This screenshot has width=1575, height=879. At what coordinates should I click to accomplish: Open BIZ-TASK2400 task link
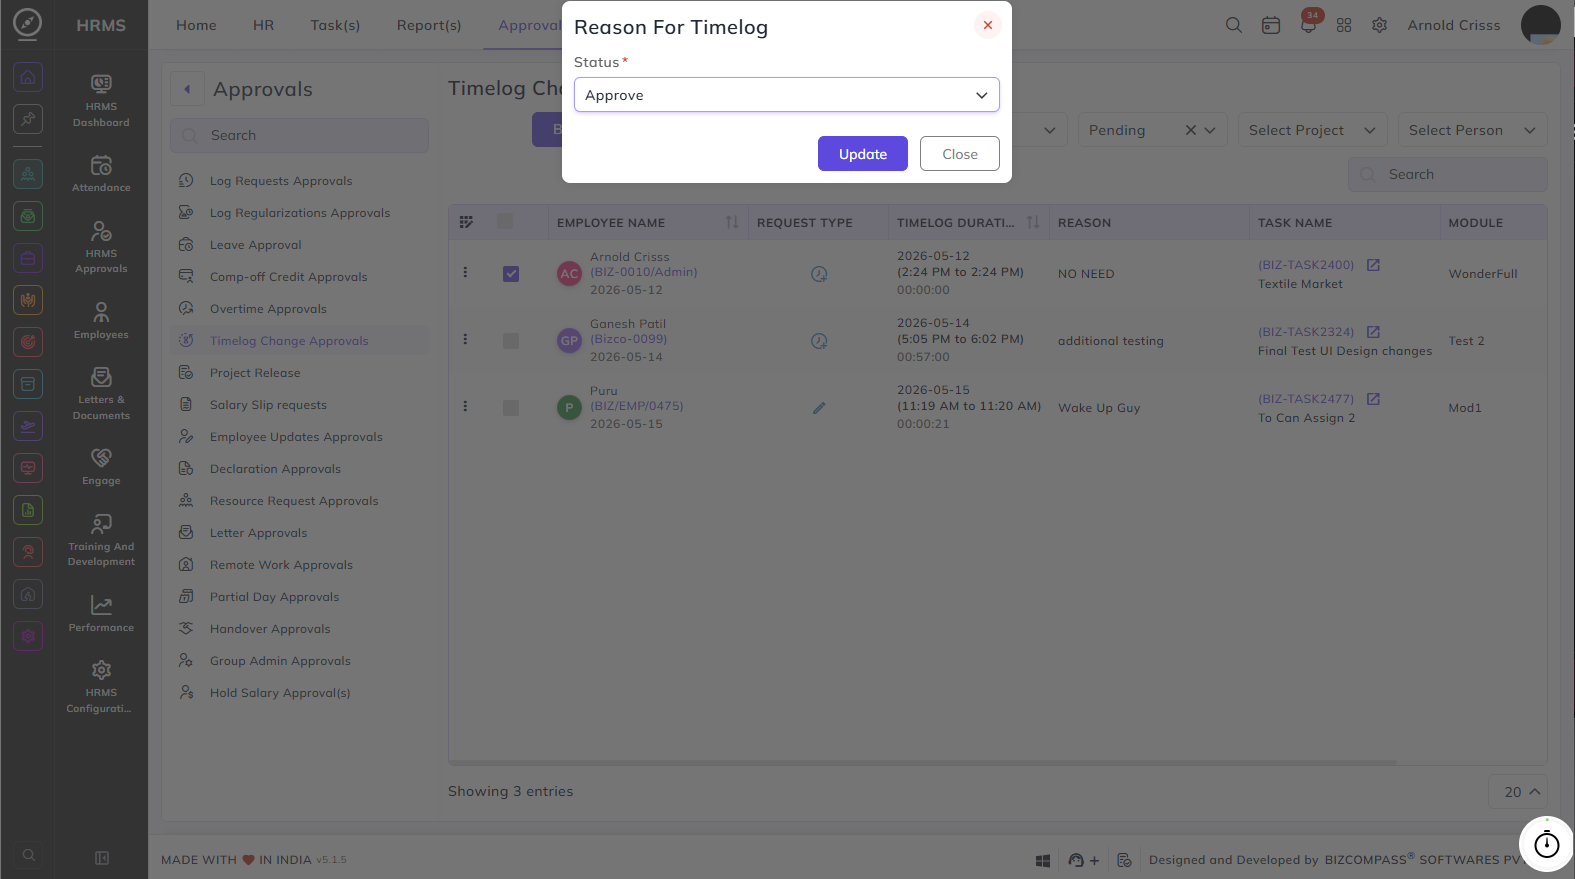[x=1306, y=265]
